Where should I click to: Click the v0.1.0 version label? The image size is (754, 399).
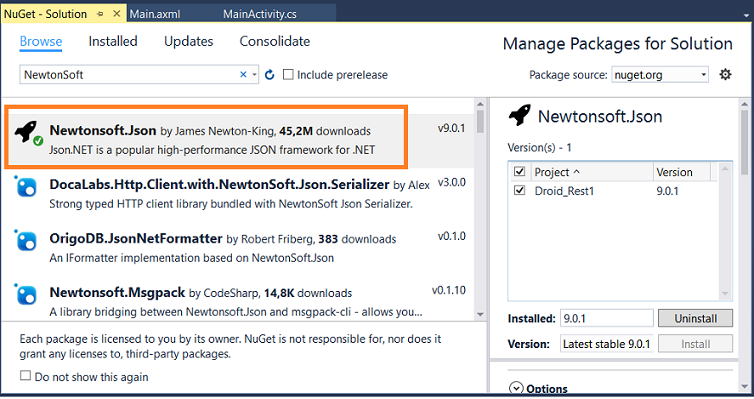[x=451, y=236]
